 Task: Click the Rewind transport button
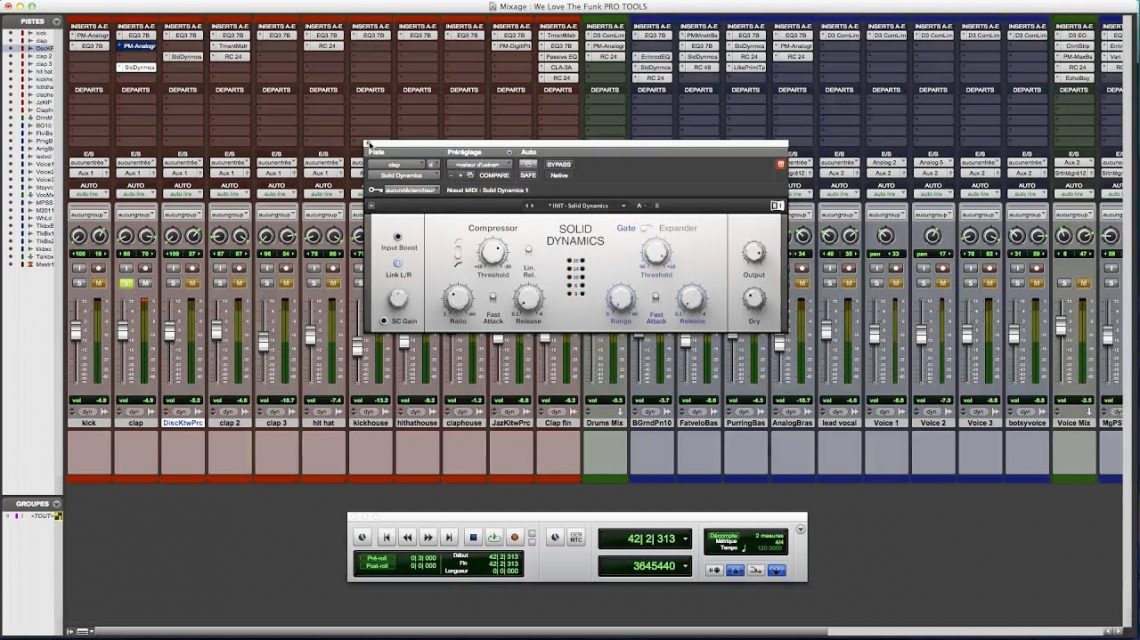tap(407, 537)
